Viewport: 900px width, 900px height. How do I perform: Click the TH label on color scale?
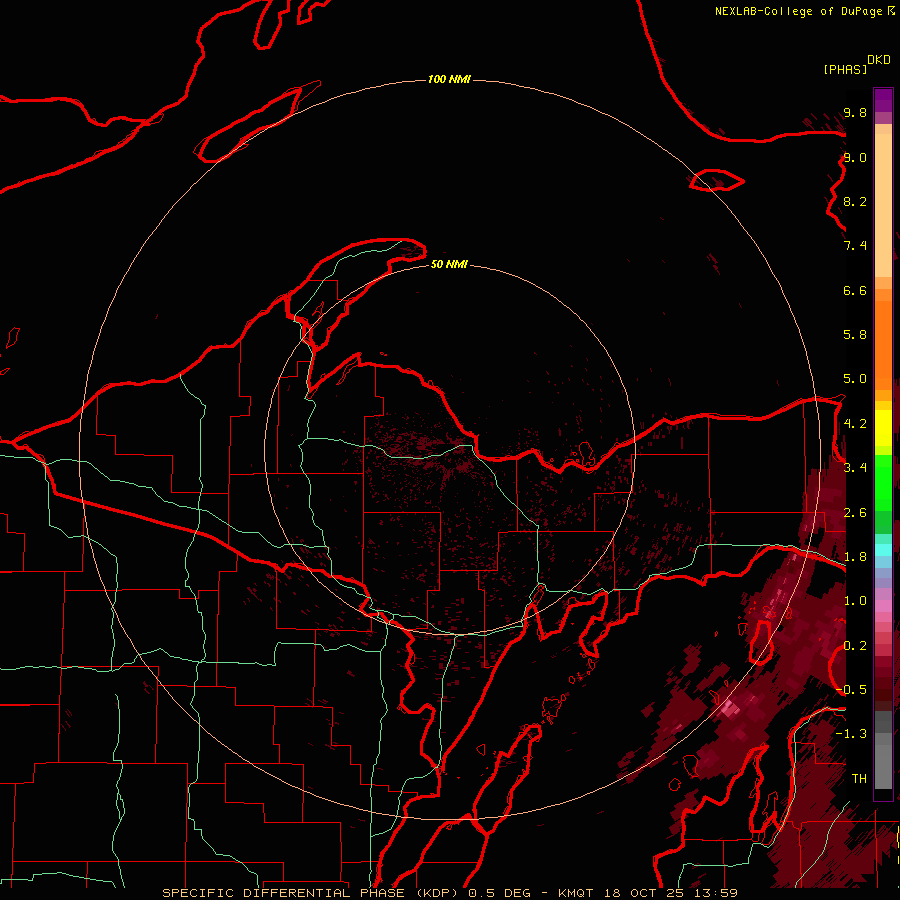(859, 779)
